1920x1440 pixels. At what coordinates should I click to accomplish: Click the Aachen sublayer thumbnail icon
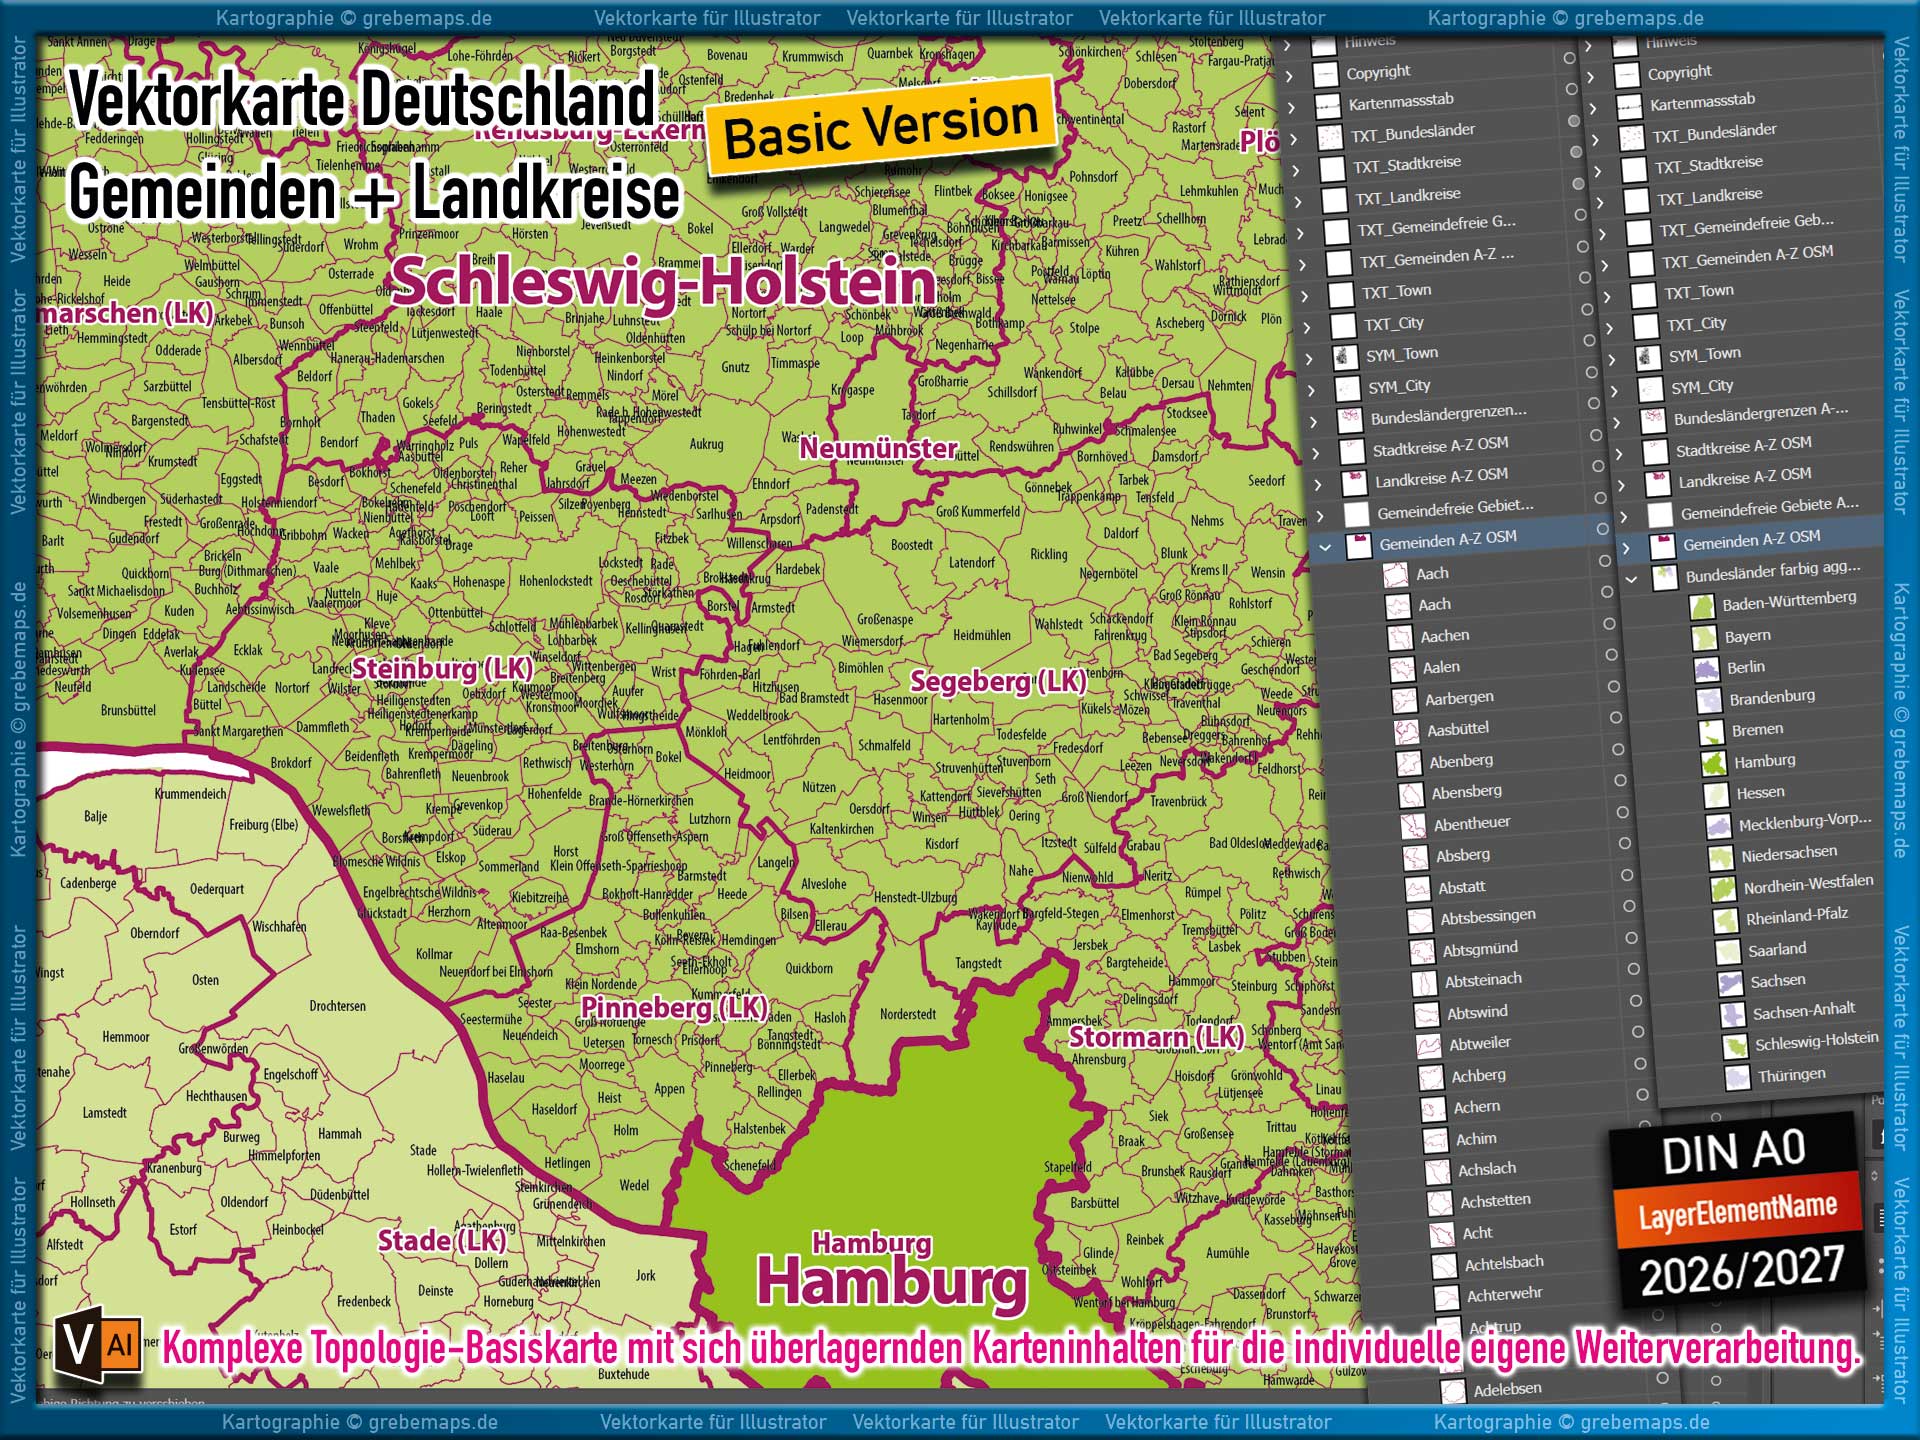pyautogui.click(x=1400, y=637)
